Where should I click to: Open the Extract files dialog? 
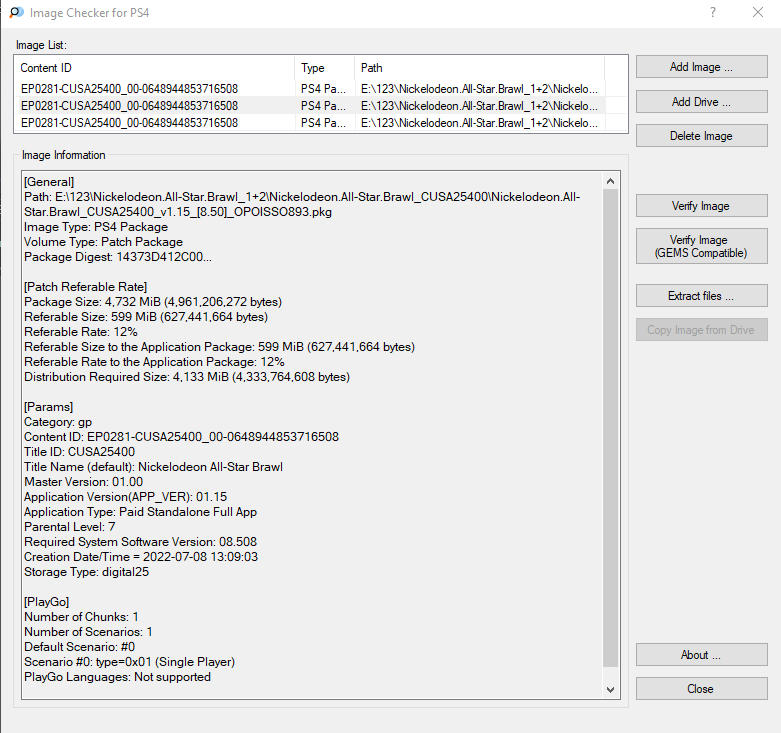701,296
